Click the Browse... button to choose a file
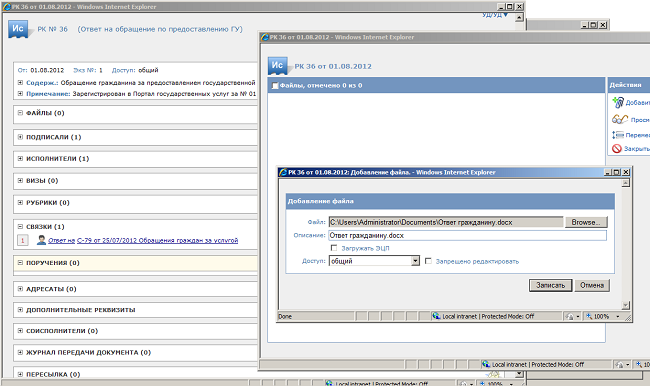The height and width of the screenshot is (386, 650). (586, 222)
